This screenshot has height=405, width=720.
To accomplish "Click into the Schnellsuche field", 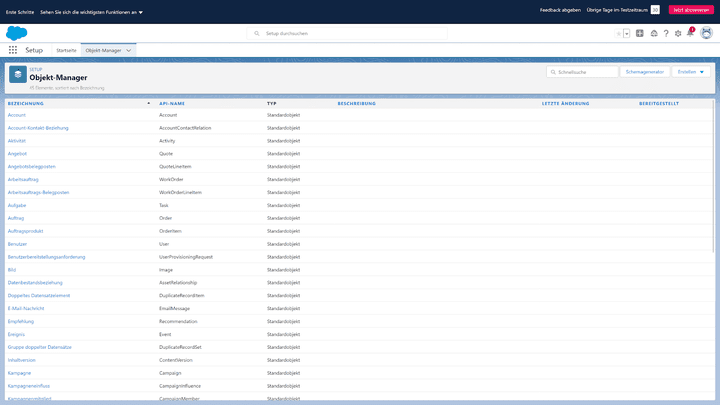I will (x=586, y=72).
